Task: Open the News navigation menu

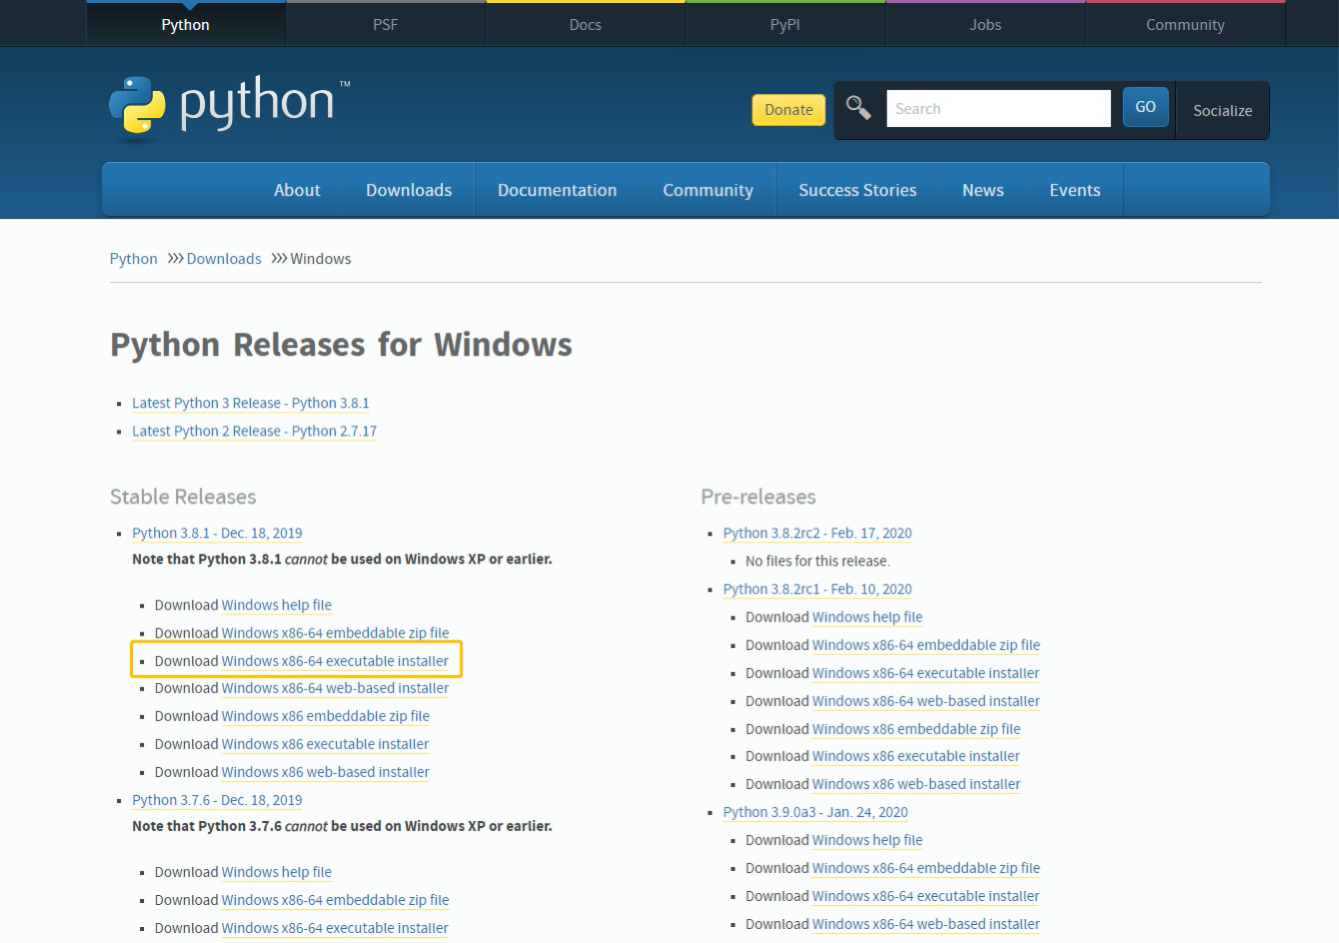Action: coord(983,190)
